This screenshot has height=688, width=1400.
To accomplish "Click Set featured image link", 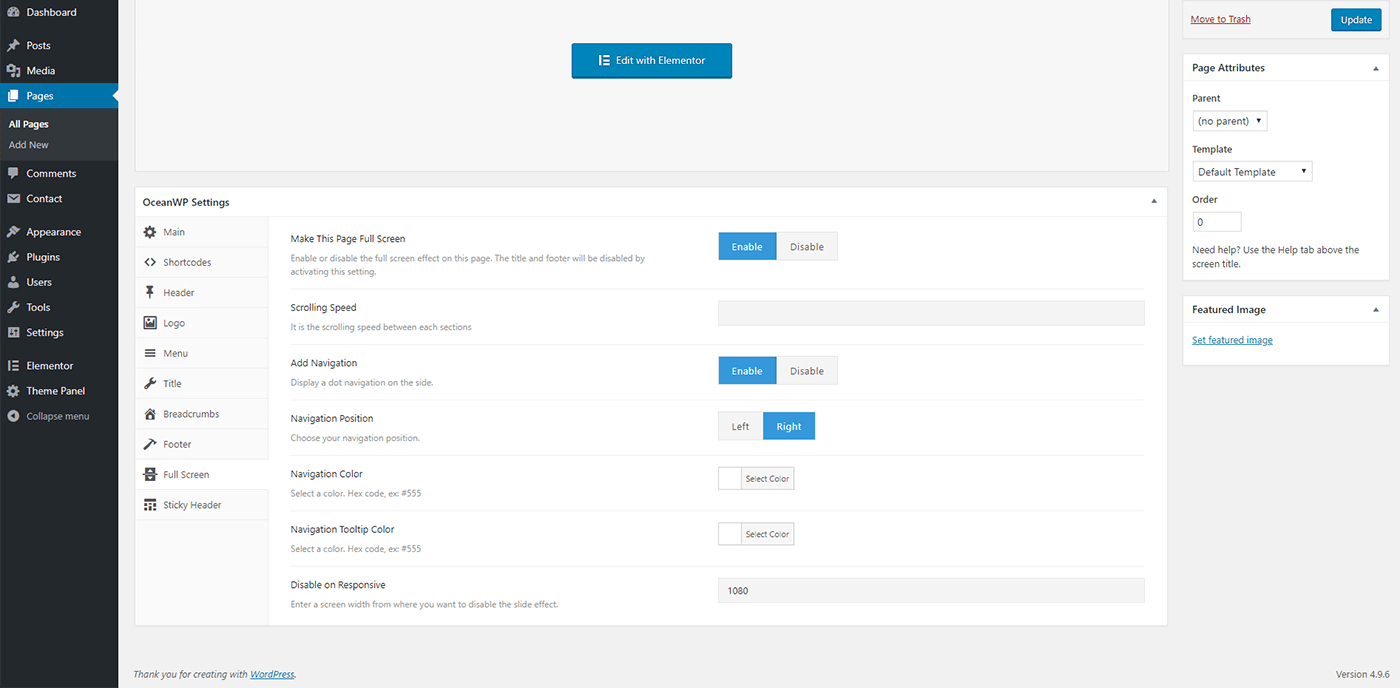I will 1232,340.
